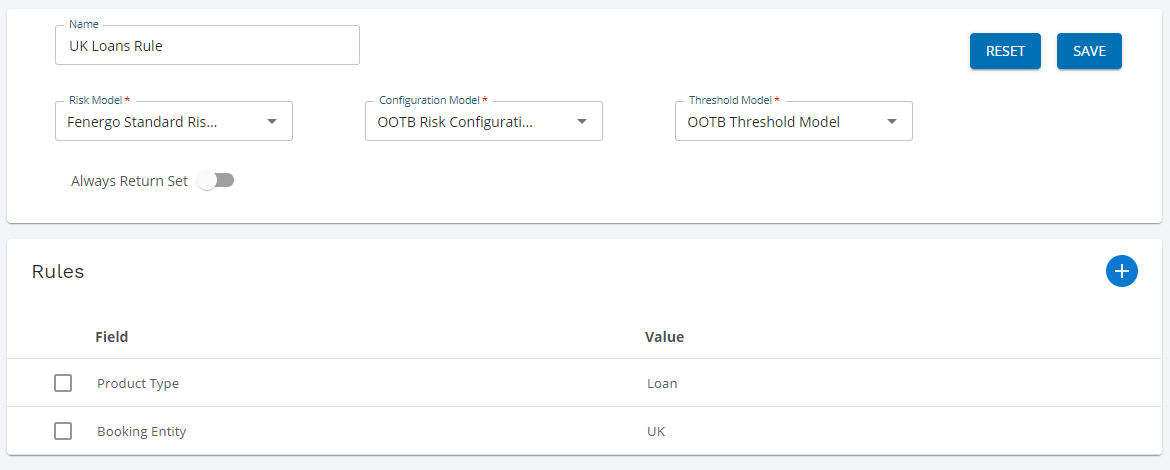
Task: Click the Loan value cell
Action: point(661,383)
